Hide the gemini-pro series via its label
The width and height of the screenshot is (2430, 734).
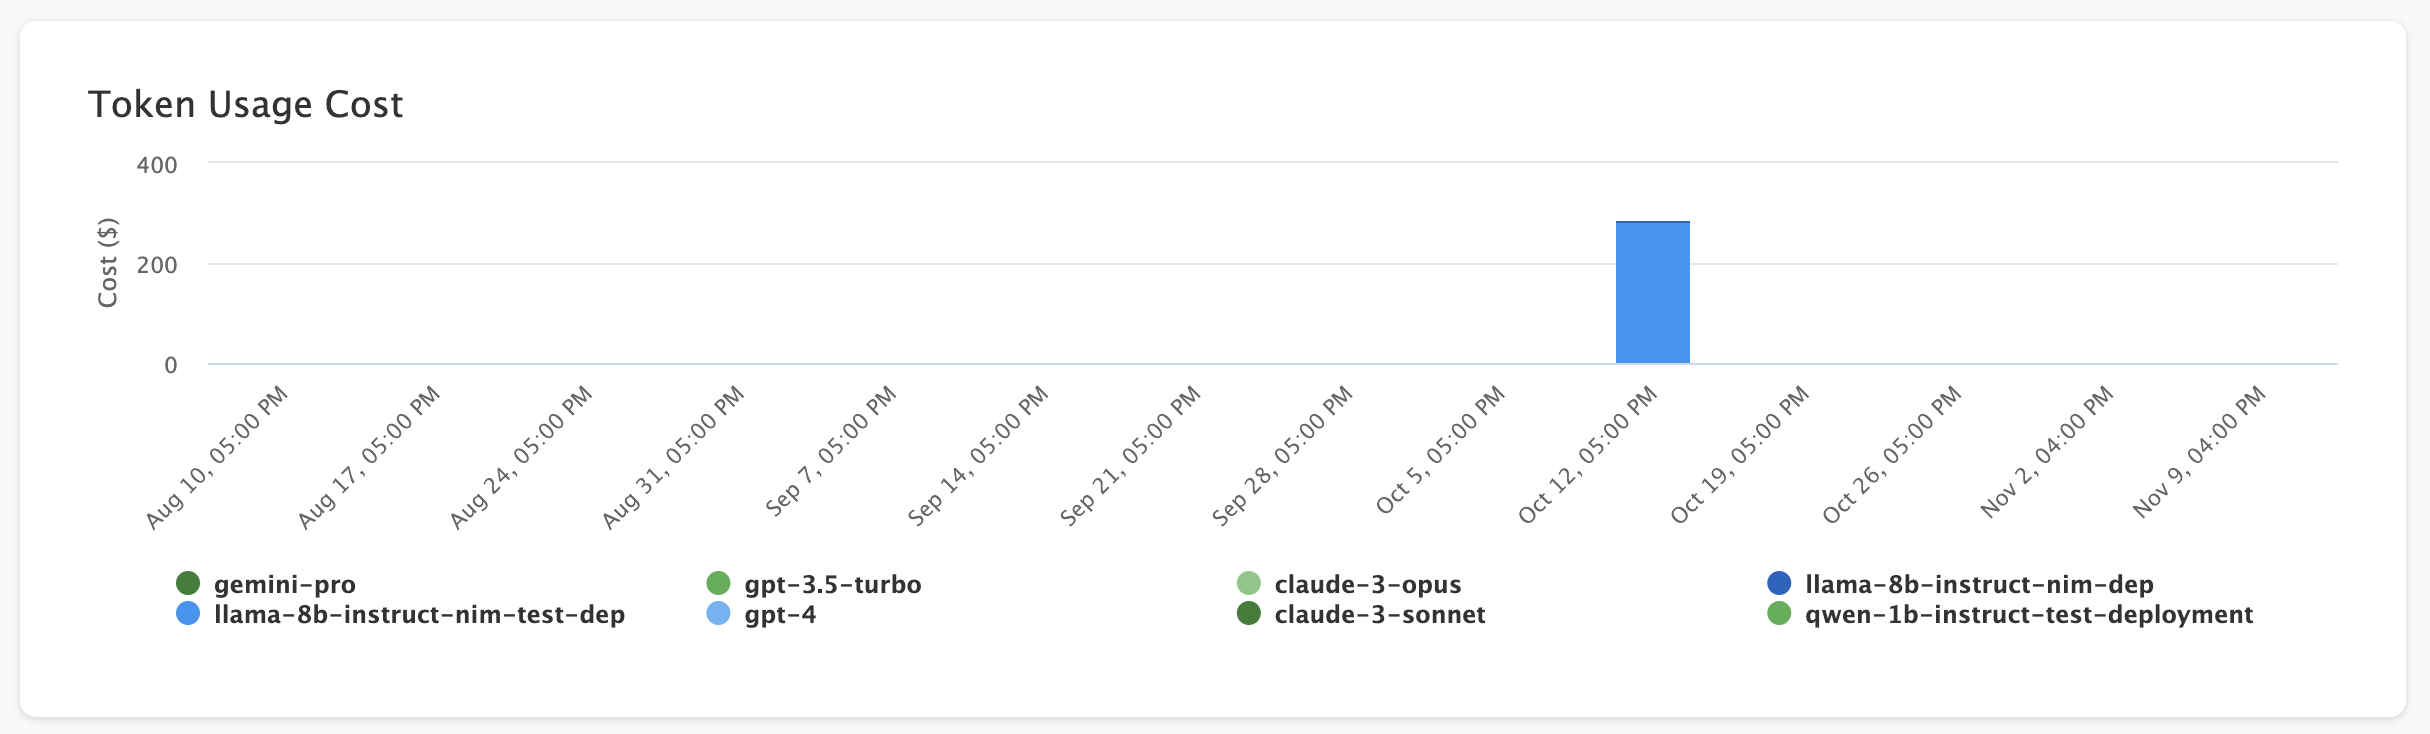(x=285, y=584)
